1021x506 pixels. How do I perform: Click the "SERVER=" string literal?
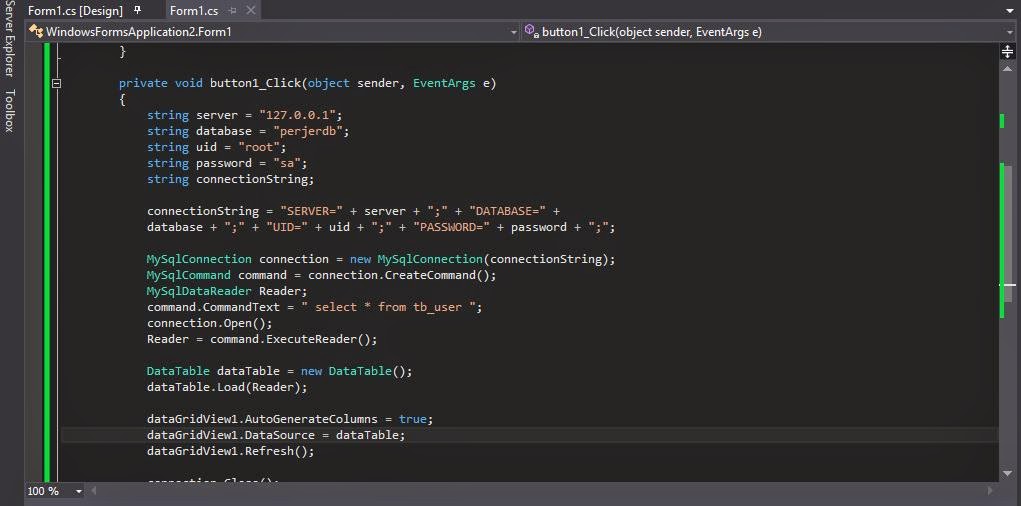[x=311, y=211]
